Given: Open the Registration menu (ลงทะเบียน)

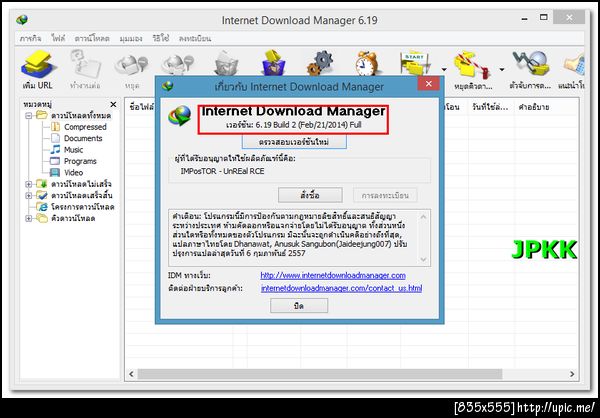Looking at the screenshot, I should coord(195,38).
